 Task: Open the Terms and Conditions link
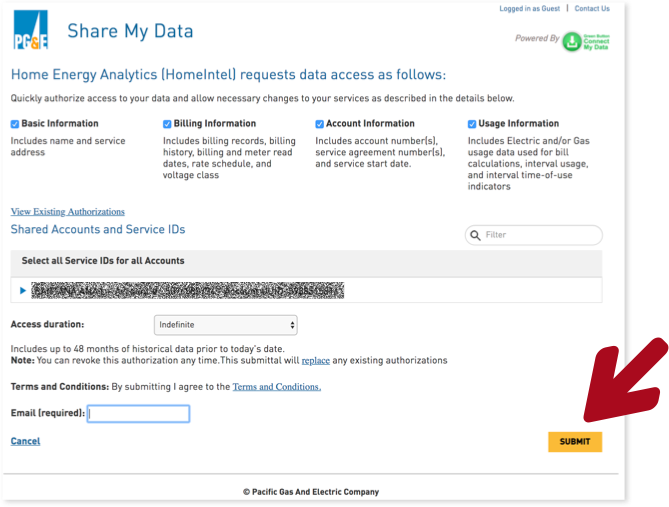point(276,387)
